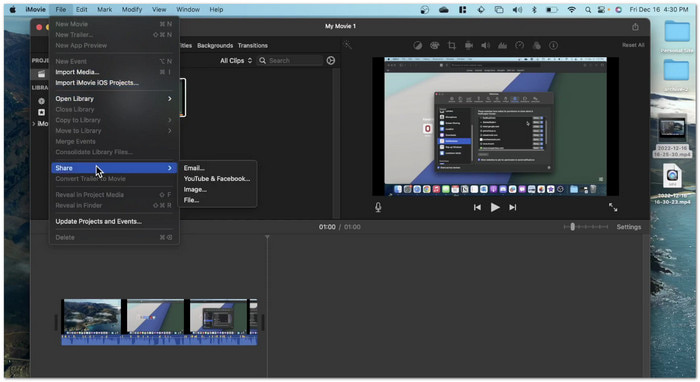This screenshot has width=700, height=382.
Task: Select first coastal clip thumbnail in timeline
Action: tap(92, 316)
